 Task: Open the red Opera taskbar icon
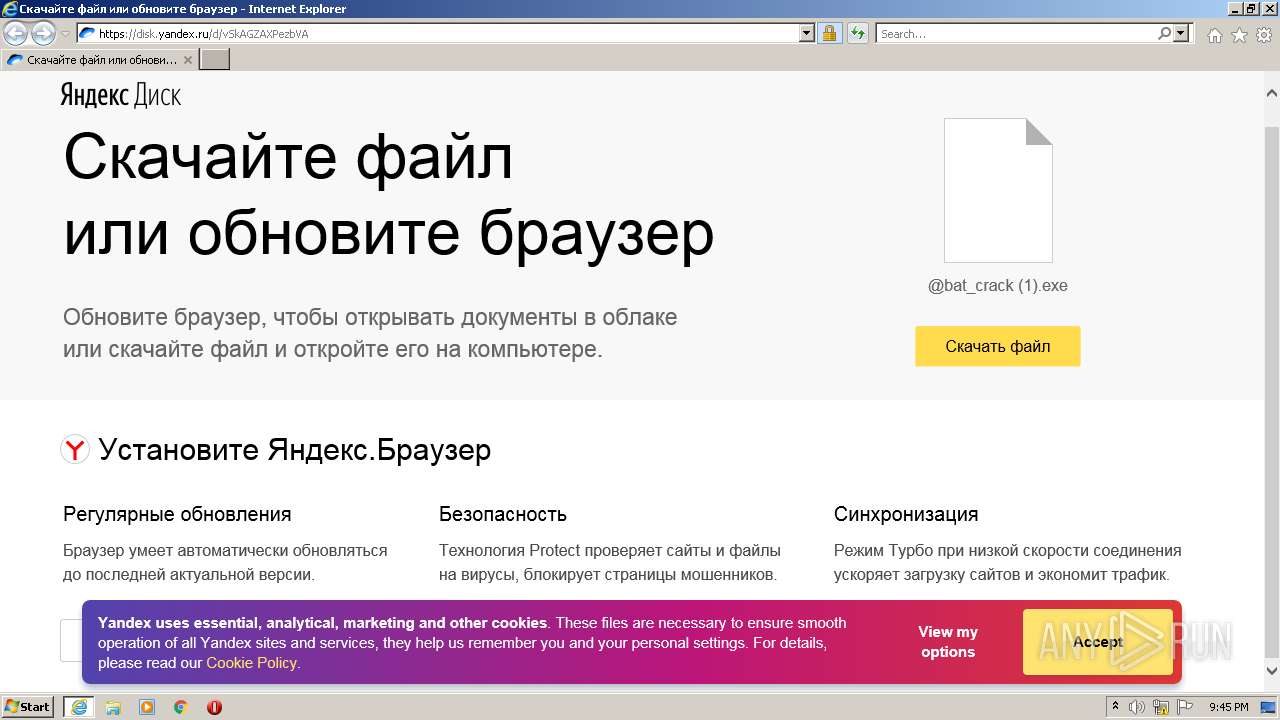(x=214, y=707)
